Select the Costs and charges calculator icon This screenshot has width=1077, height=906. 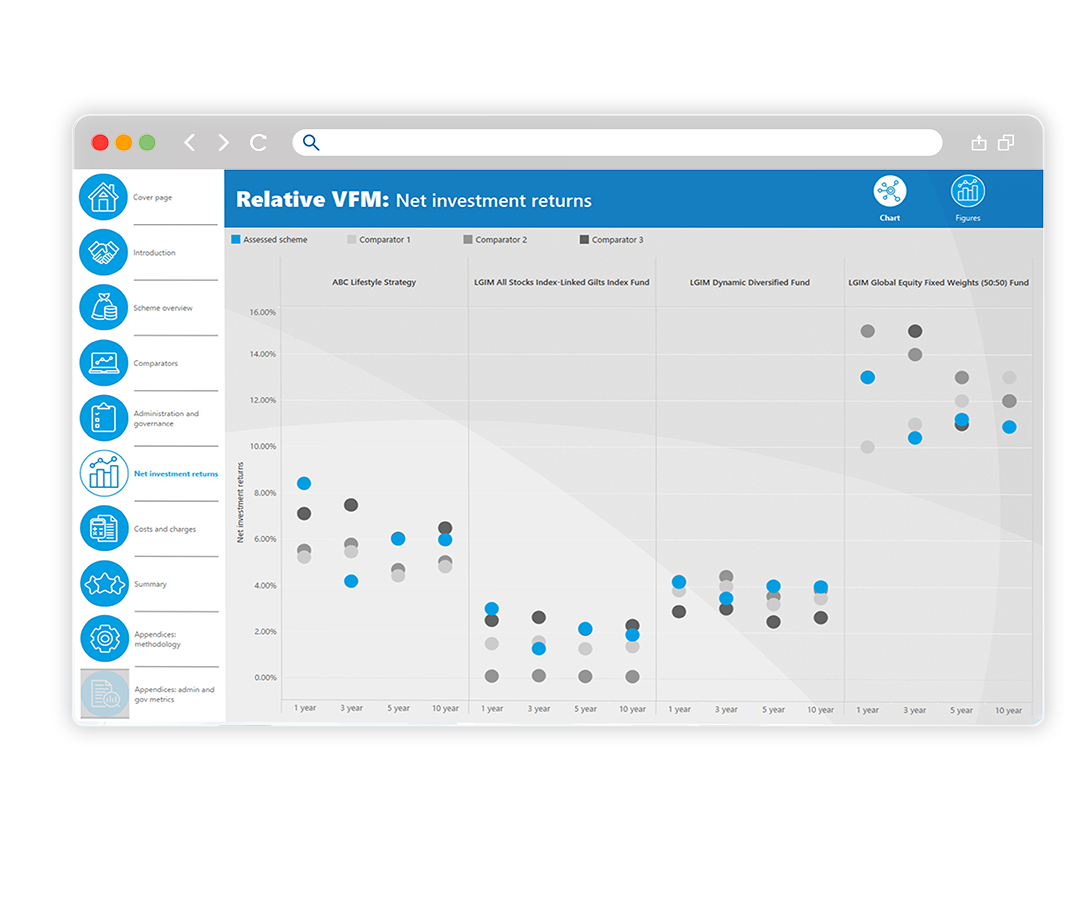(103, 529)
